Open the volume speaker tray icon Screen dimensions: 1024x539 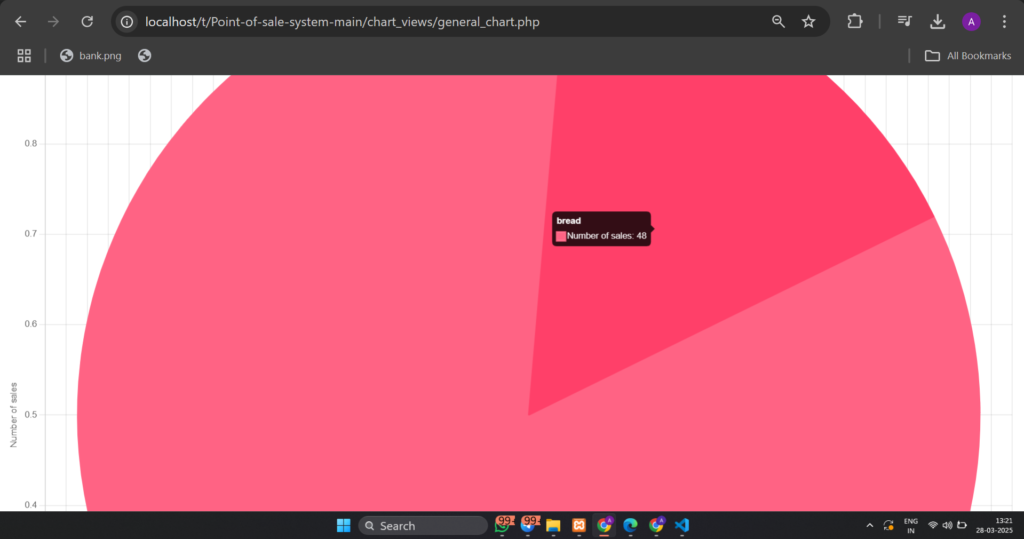click(x=947, y=525)
